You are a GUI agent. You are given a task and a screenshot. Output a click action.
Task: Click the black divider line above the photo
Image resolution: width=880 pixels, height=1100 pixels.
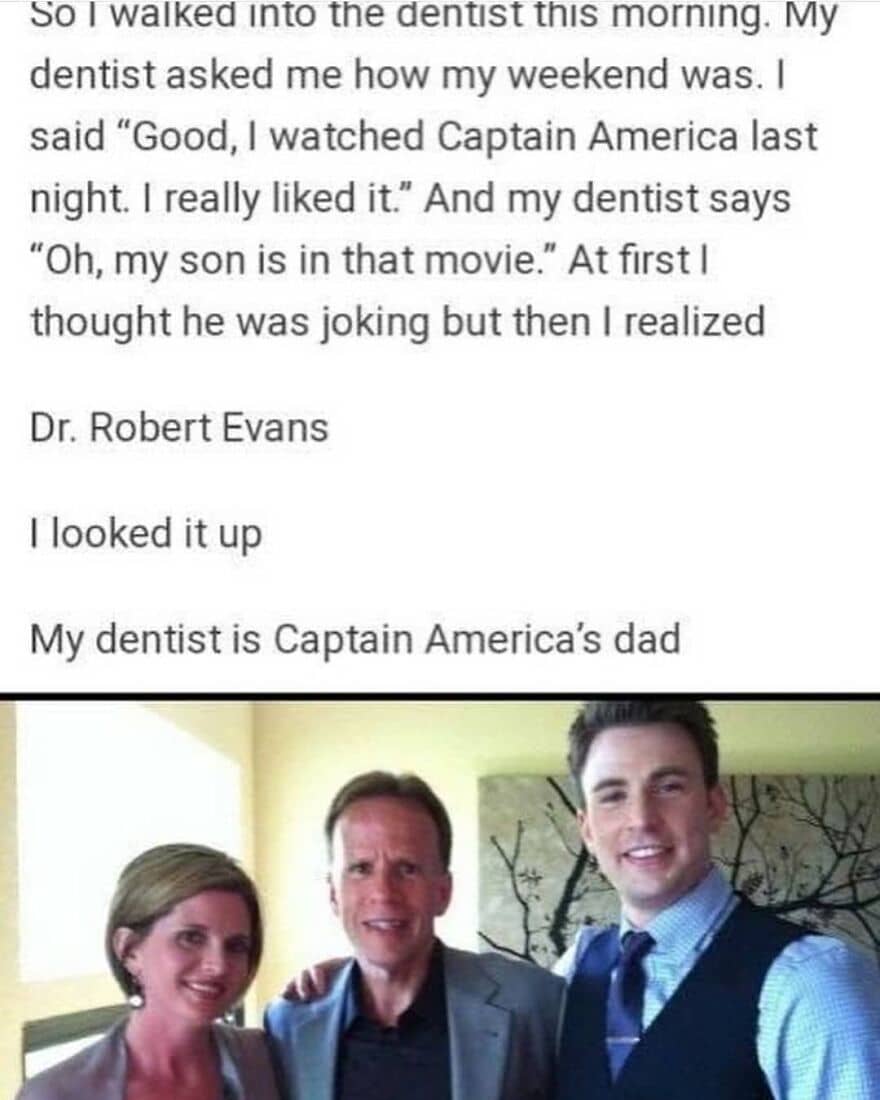coord(440,697)
